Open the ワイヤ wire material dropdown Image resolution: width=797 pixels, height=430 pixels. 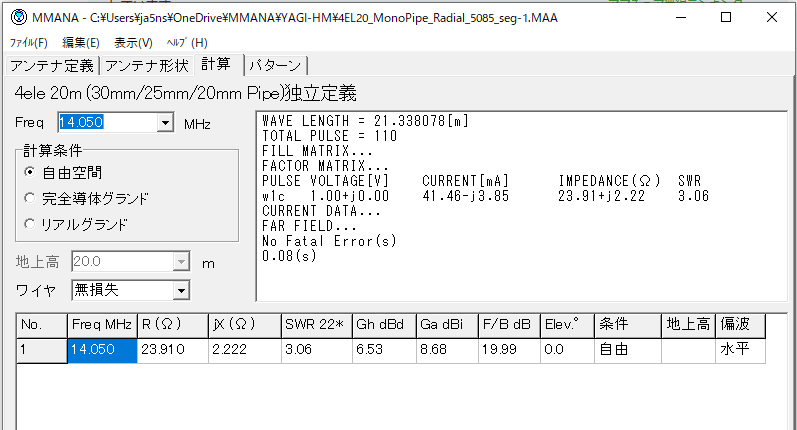pos(180,290)
